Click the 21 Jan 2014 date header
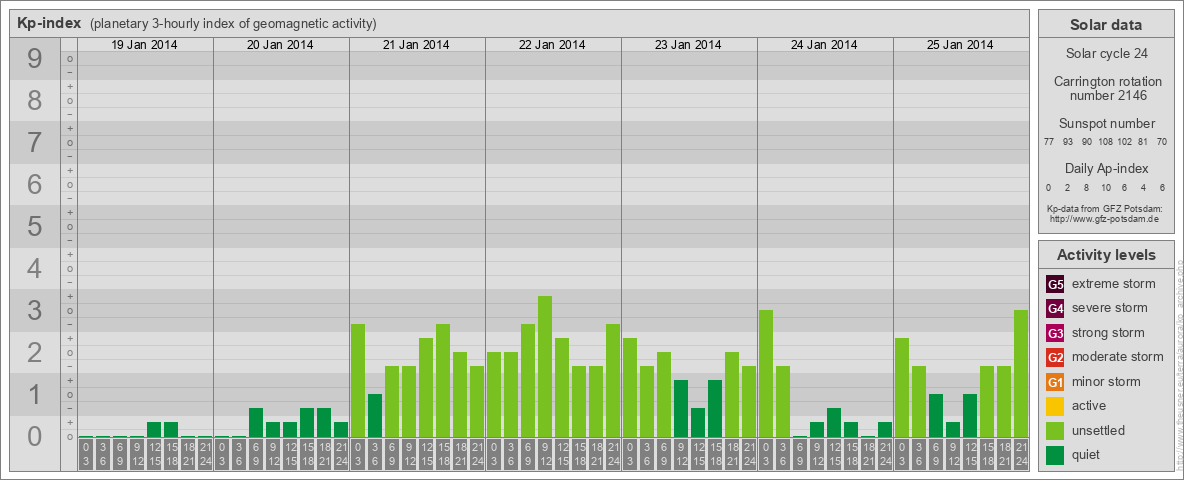1184x480 pixels. 416,45
